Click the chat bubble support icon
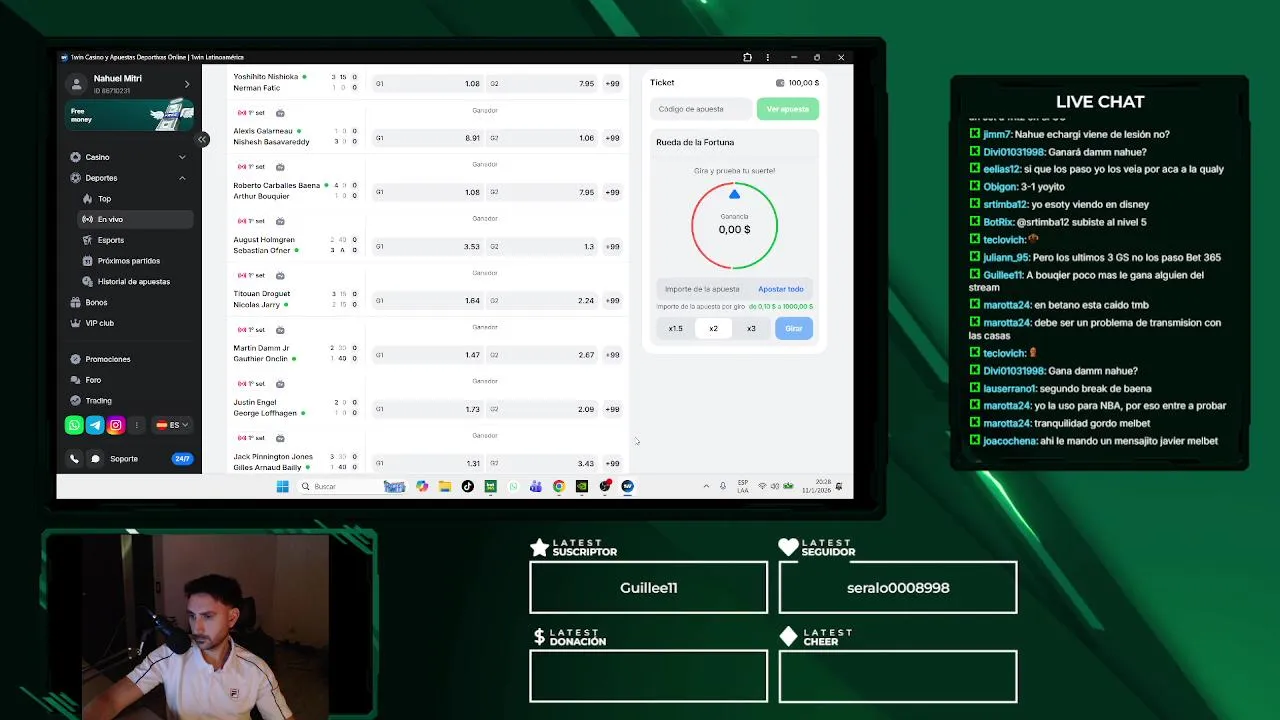The width and height of the screenshot is (1280, 720). click(x=95, y=459)
